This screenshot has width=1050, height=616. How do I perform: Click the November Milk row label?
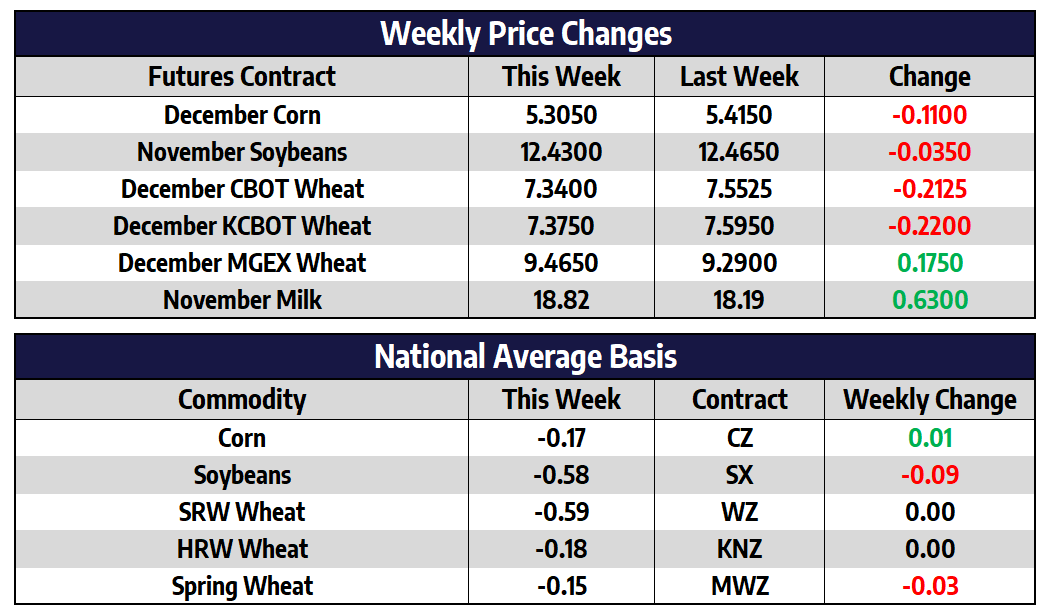point(242,300)
